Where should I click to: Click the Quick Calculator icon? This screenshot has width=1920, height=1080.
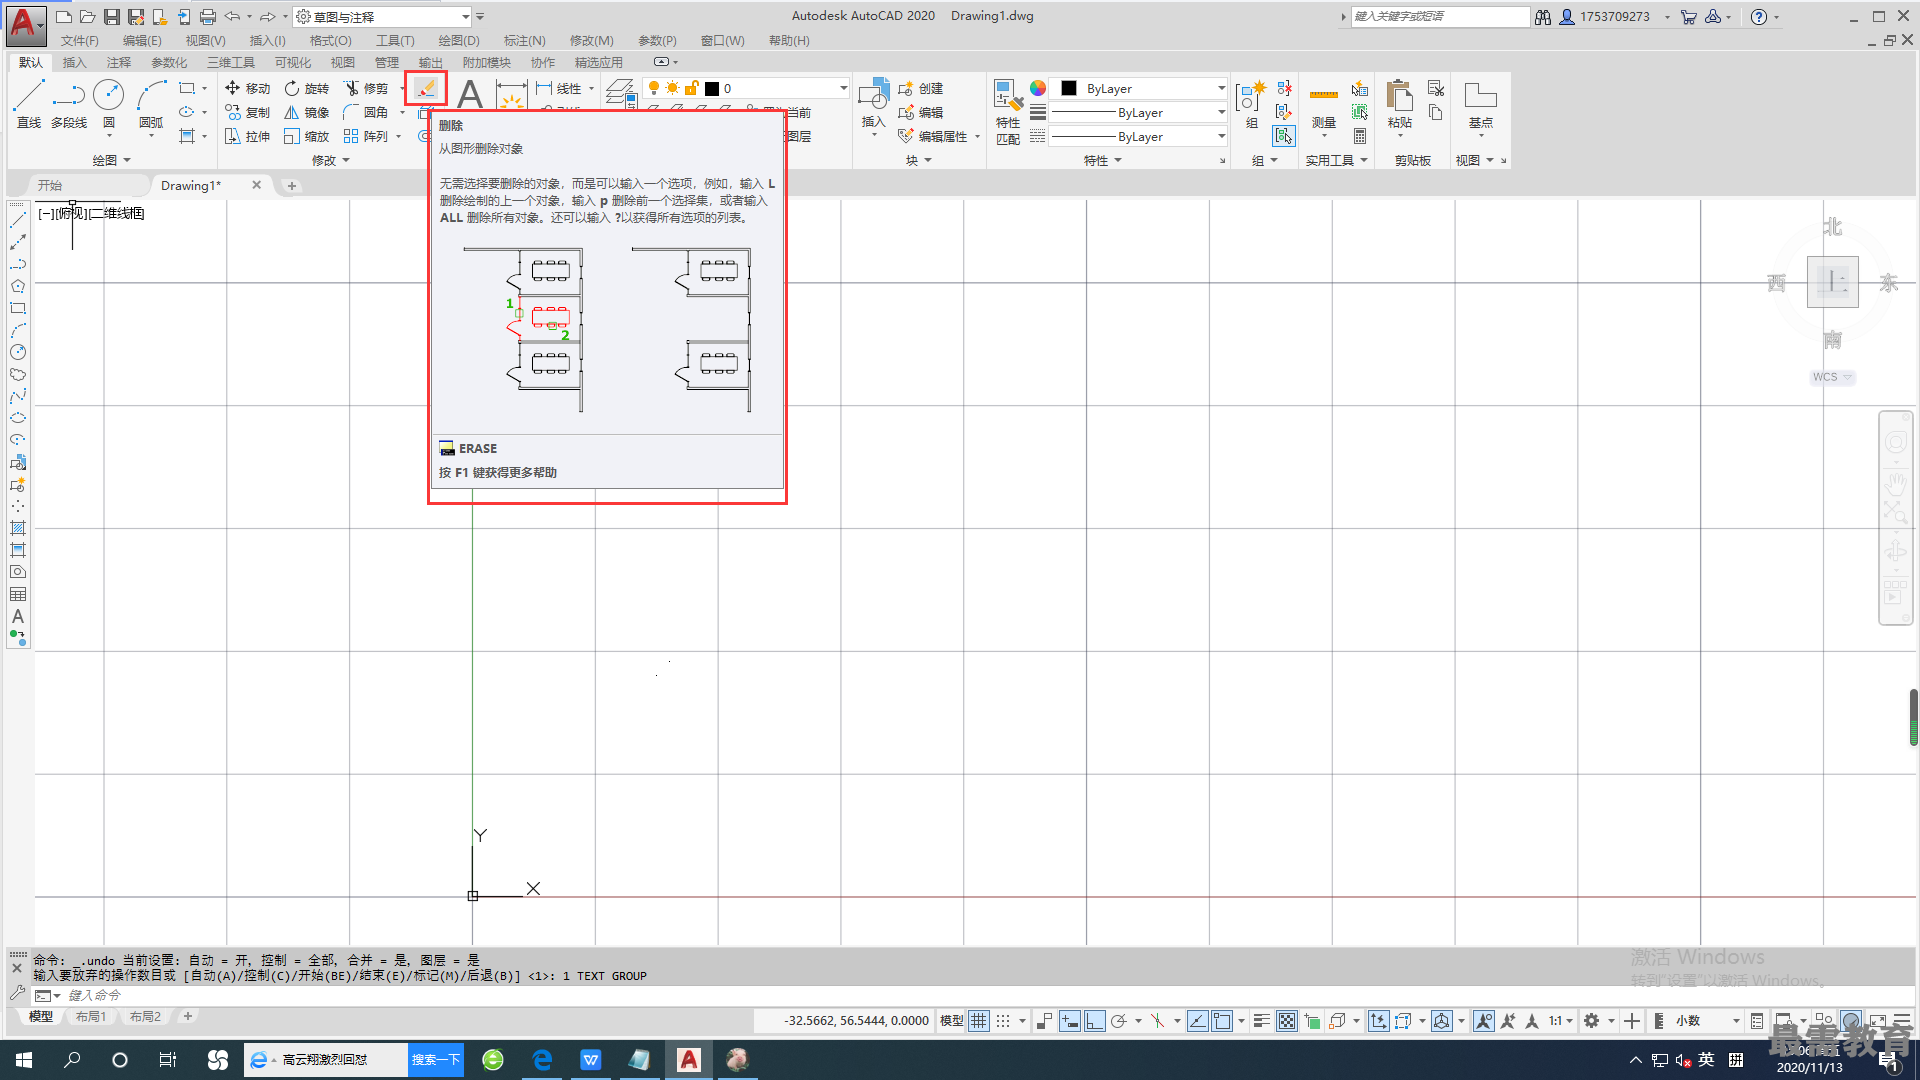tap(1360, 136)
